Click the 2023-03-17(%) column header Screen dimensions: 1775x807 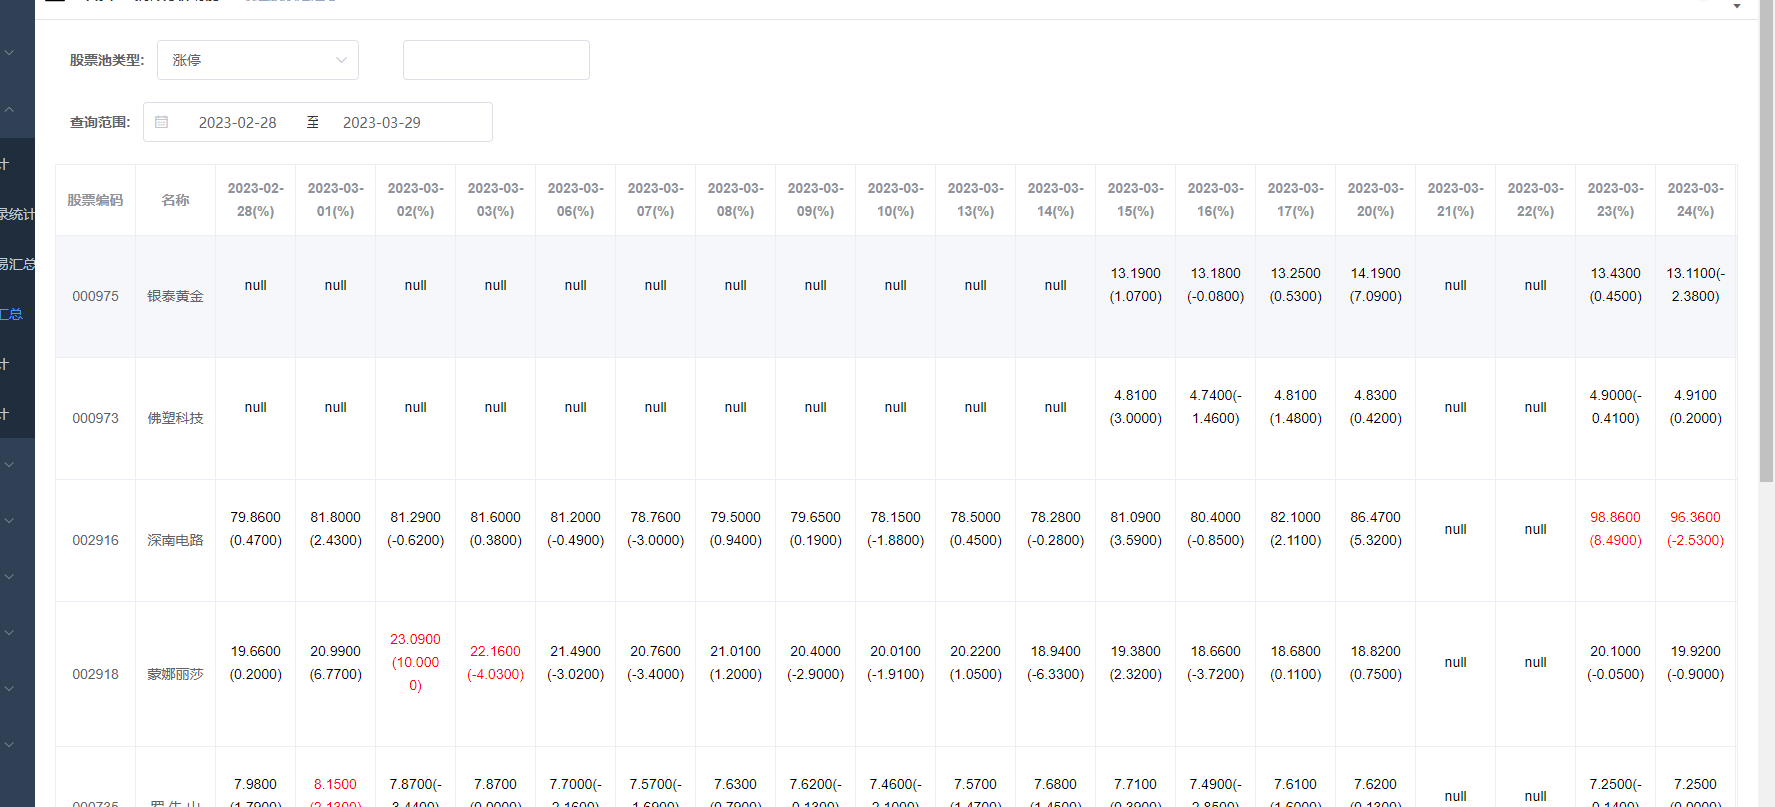(1295, 200)
